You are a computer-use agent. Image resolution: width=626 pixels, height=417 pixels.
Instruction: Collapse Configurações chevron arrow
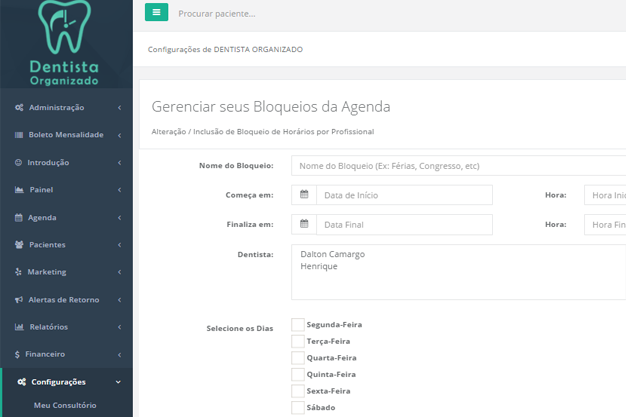118,382
